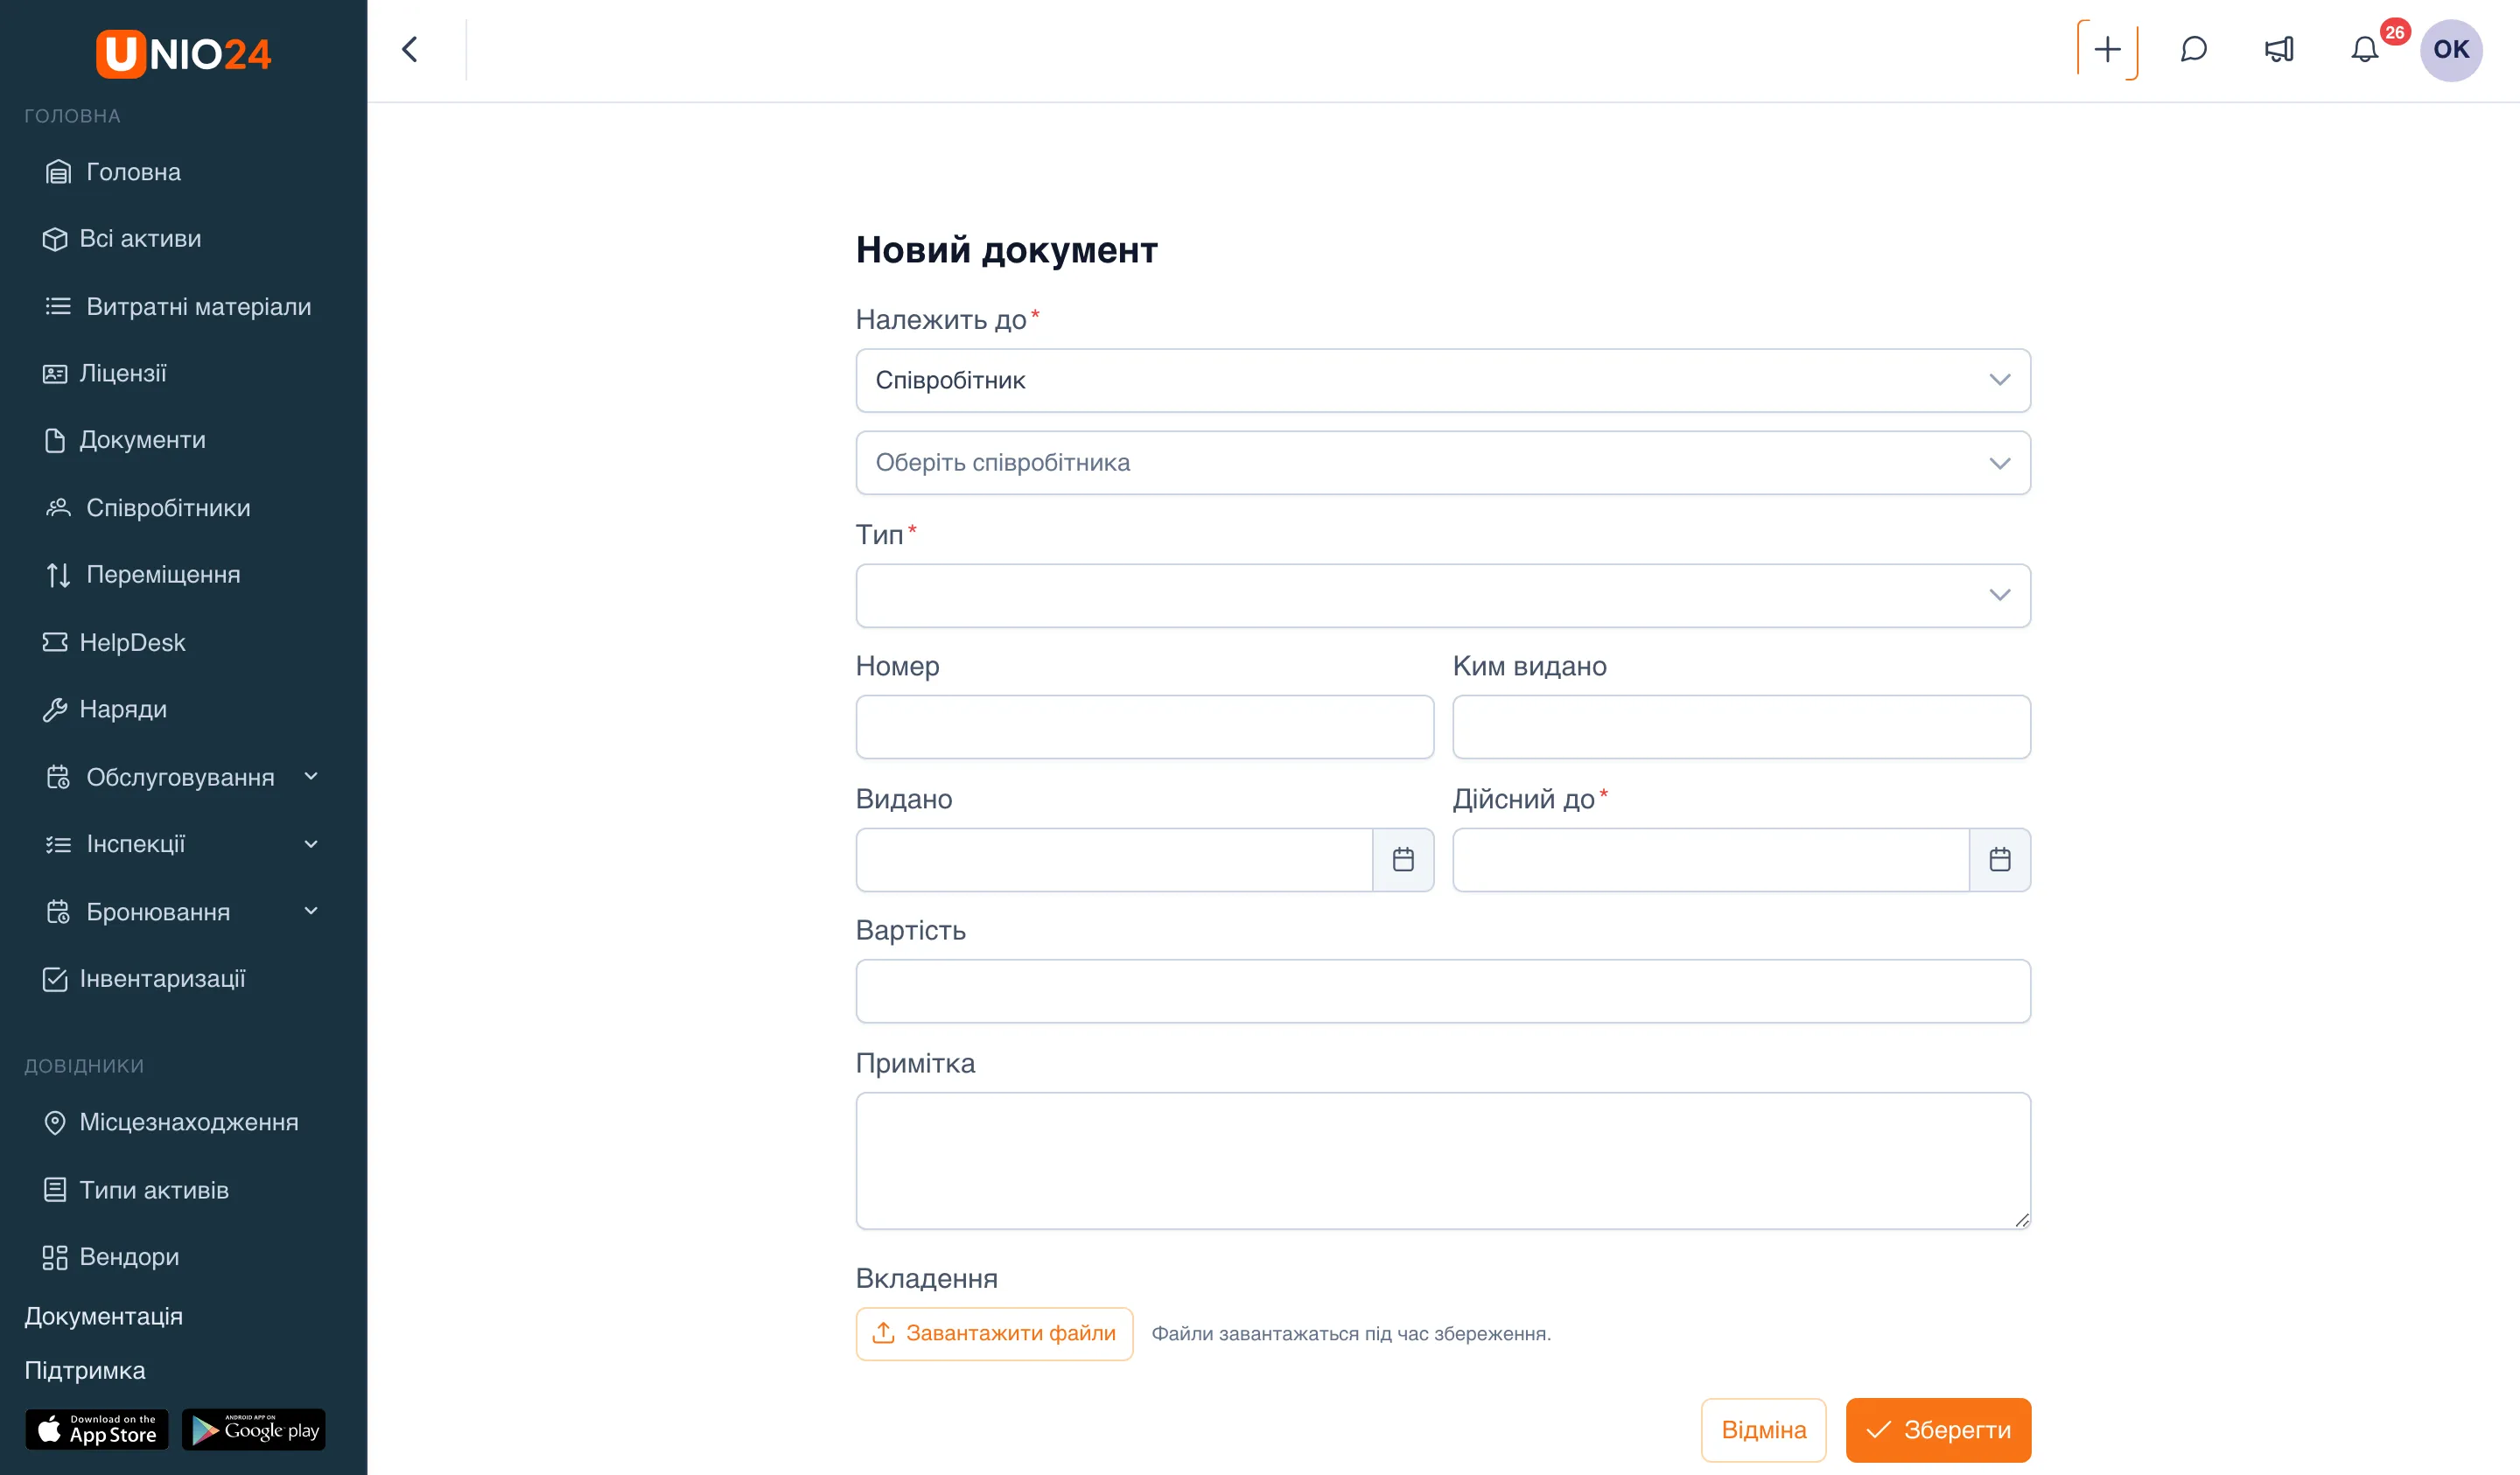Click the megaphone announcements icon
The width and height of the screenshot is (2520, 1475).
pos(2279,49)
